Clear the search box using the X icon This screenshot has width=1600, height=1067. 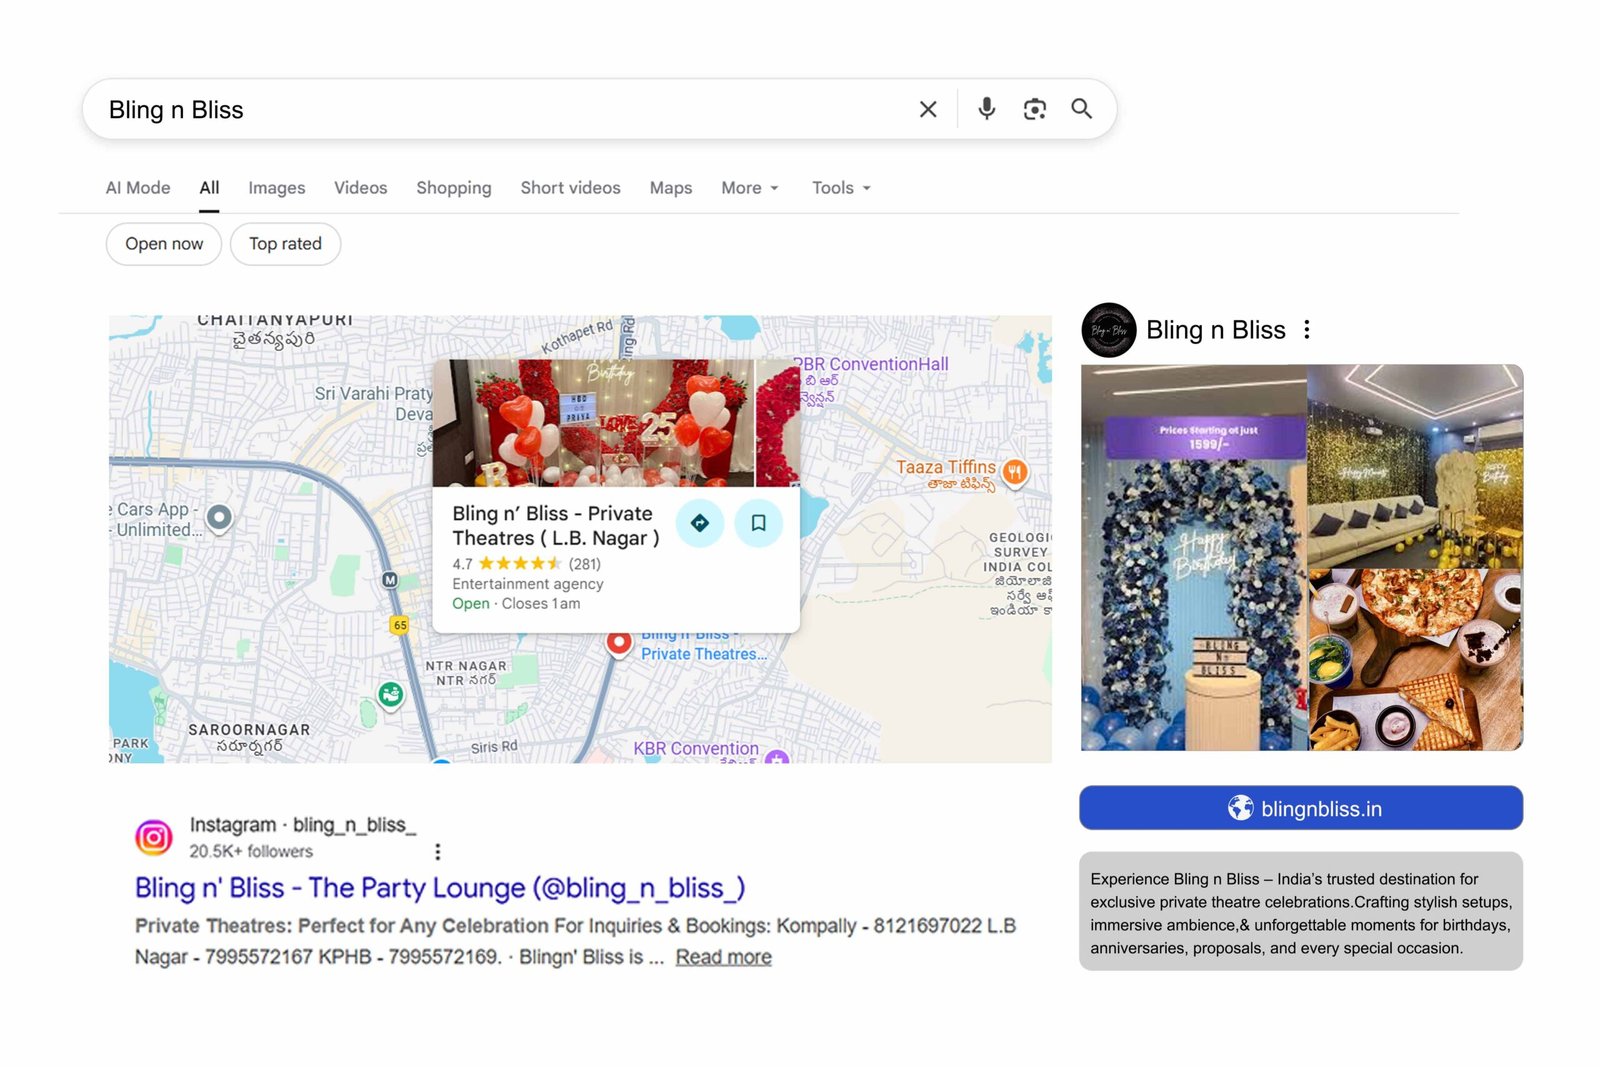928,109
